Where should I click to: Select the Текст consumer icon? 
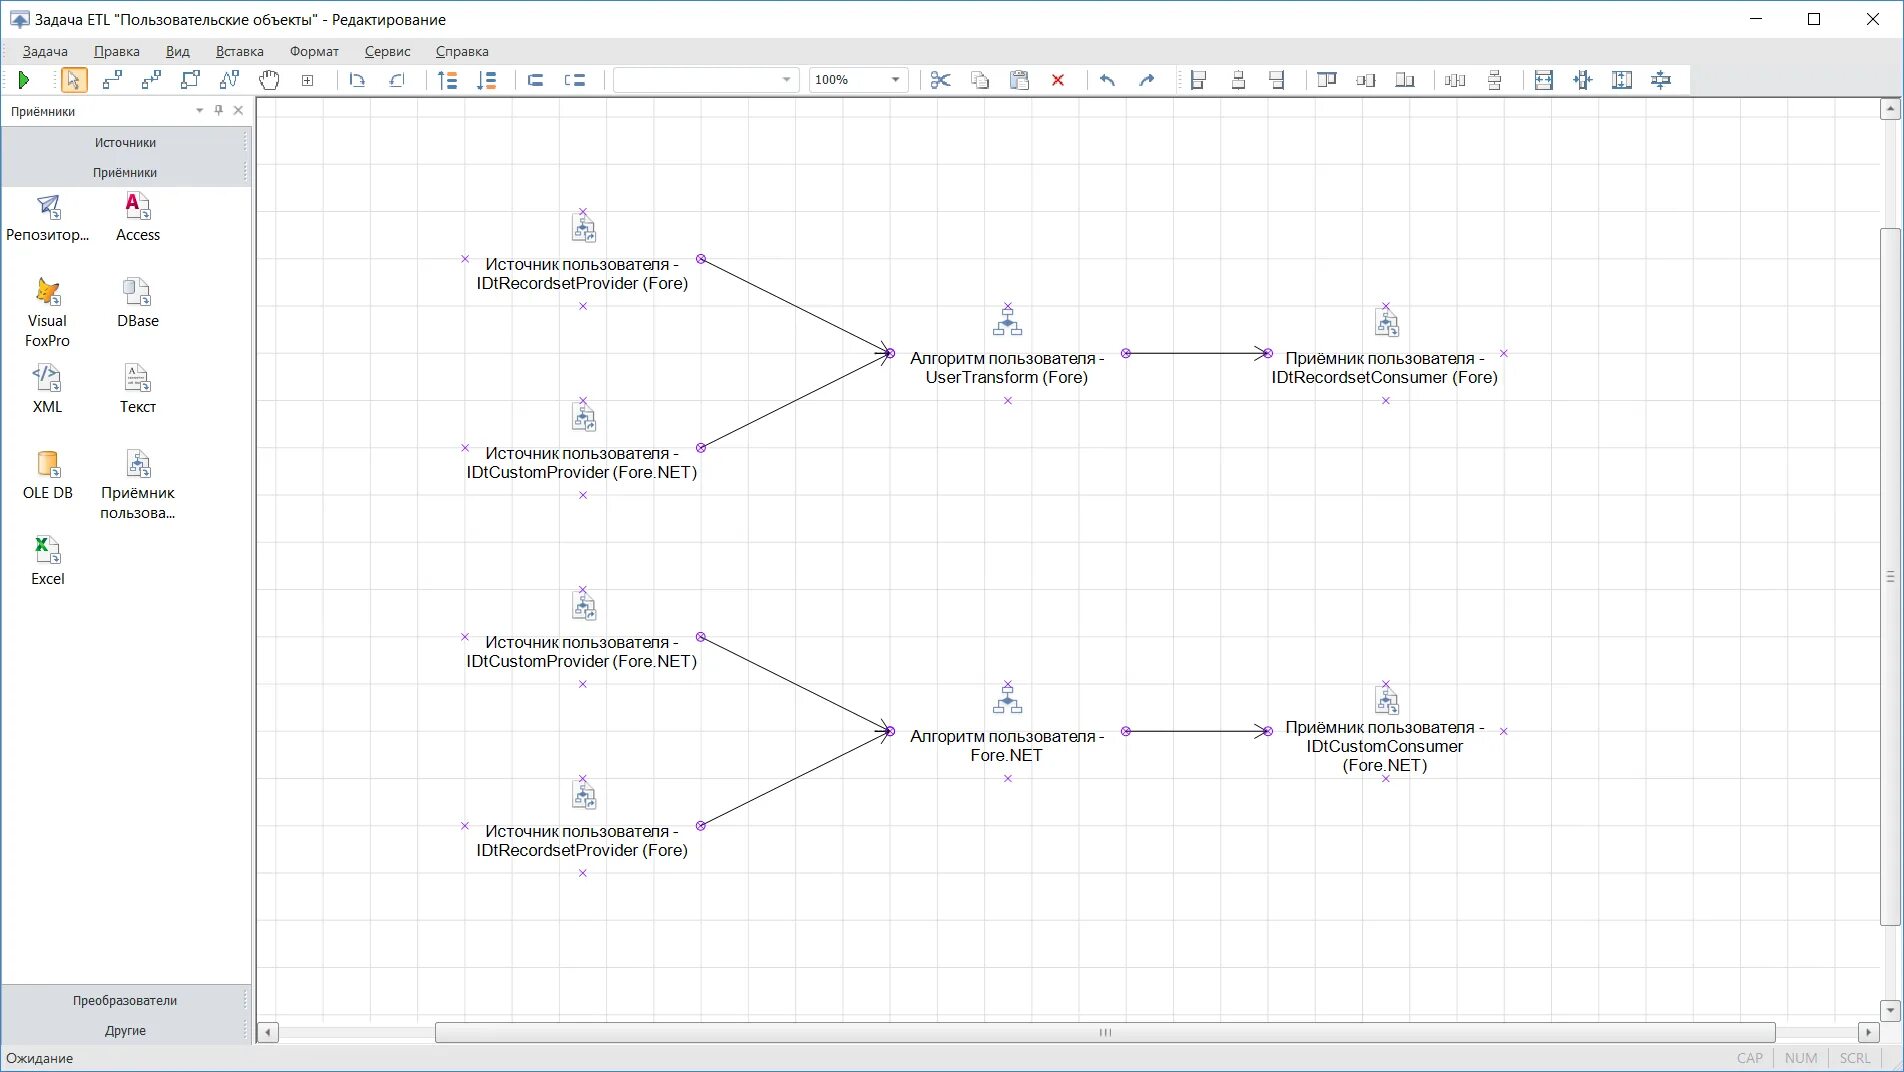pos(138,390)
